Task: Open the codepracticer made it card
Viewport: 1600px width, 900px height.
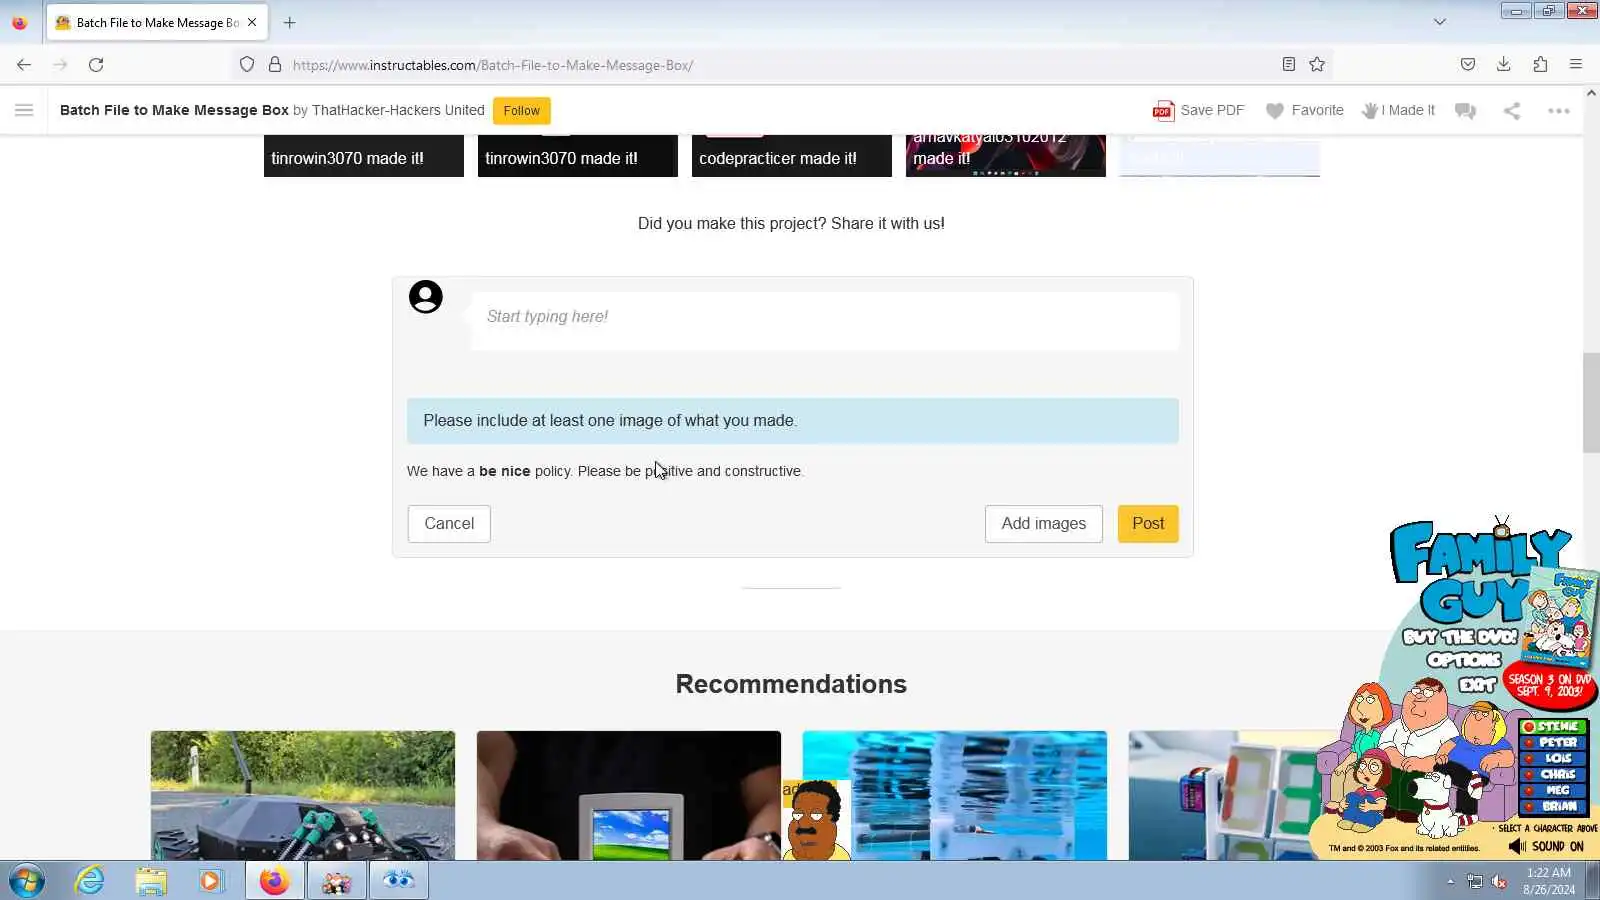Action: 792,156
